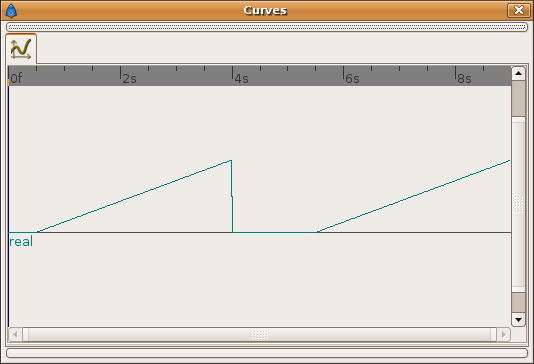This screenshot has height=364, width=534.
Task: Click the curve peak near 4s
Action: pos(231,160)
